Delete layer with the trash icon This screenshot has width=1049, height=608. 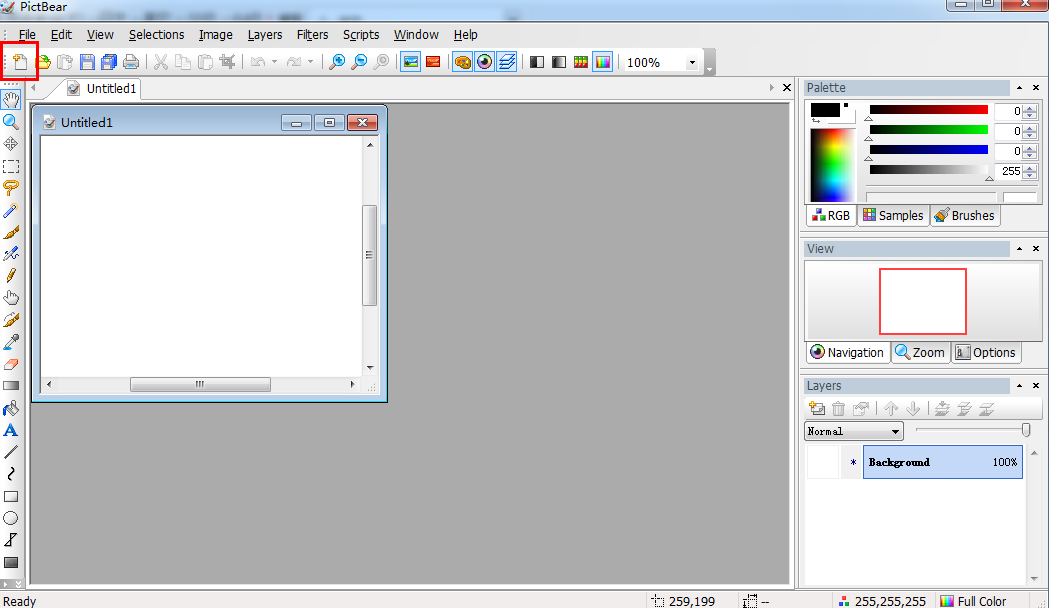coord(839,408)
